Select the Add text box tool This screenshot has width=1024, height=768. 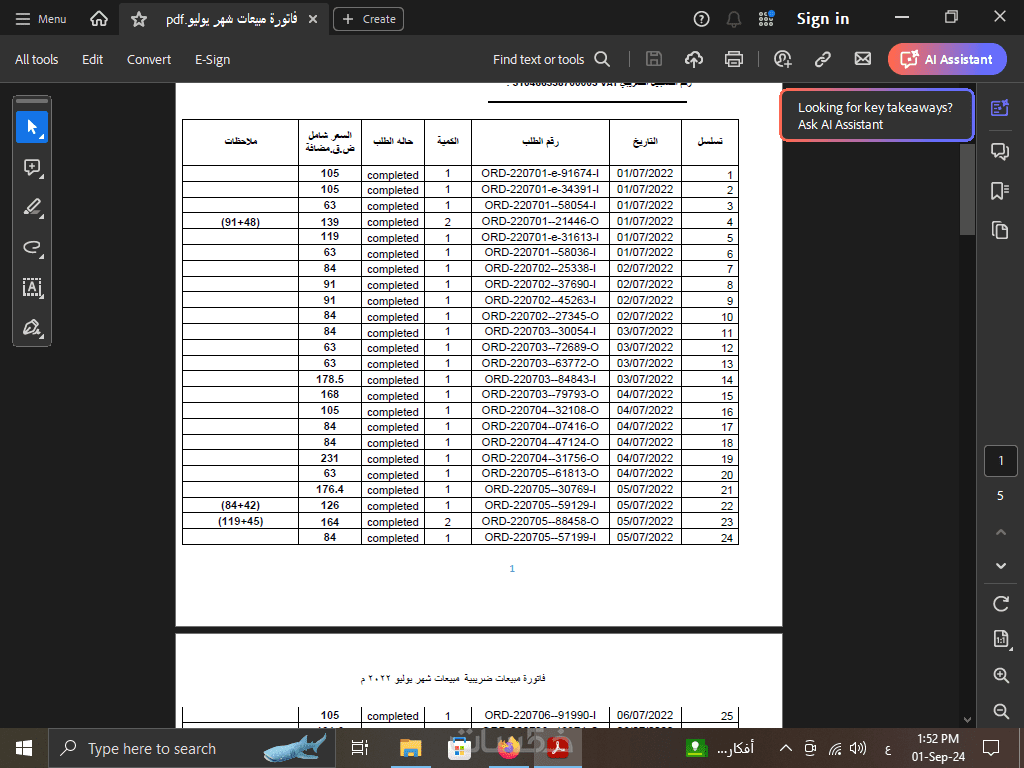(x=32, y=287)
